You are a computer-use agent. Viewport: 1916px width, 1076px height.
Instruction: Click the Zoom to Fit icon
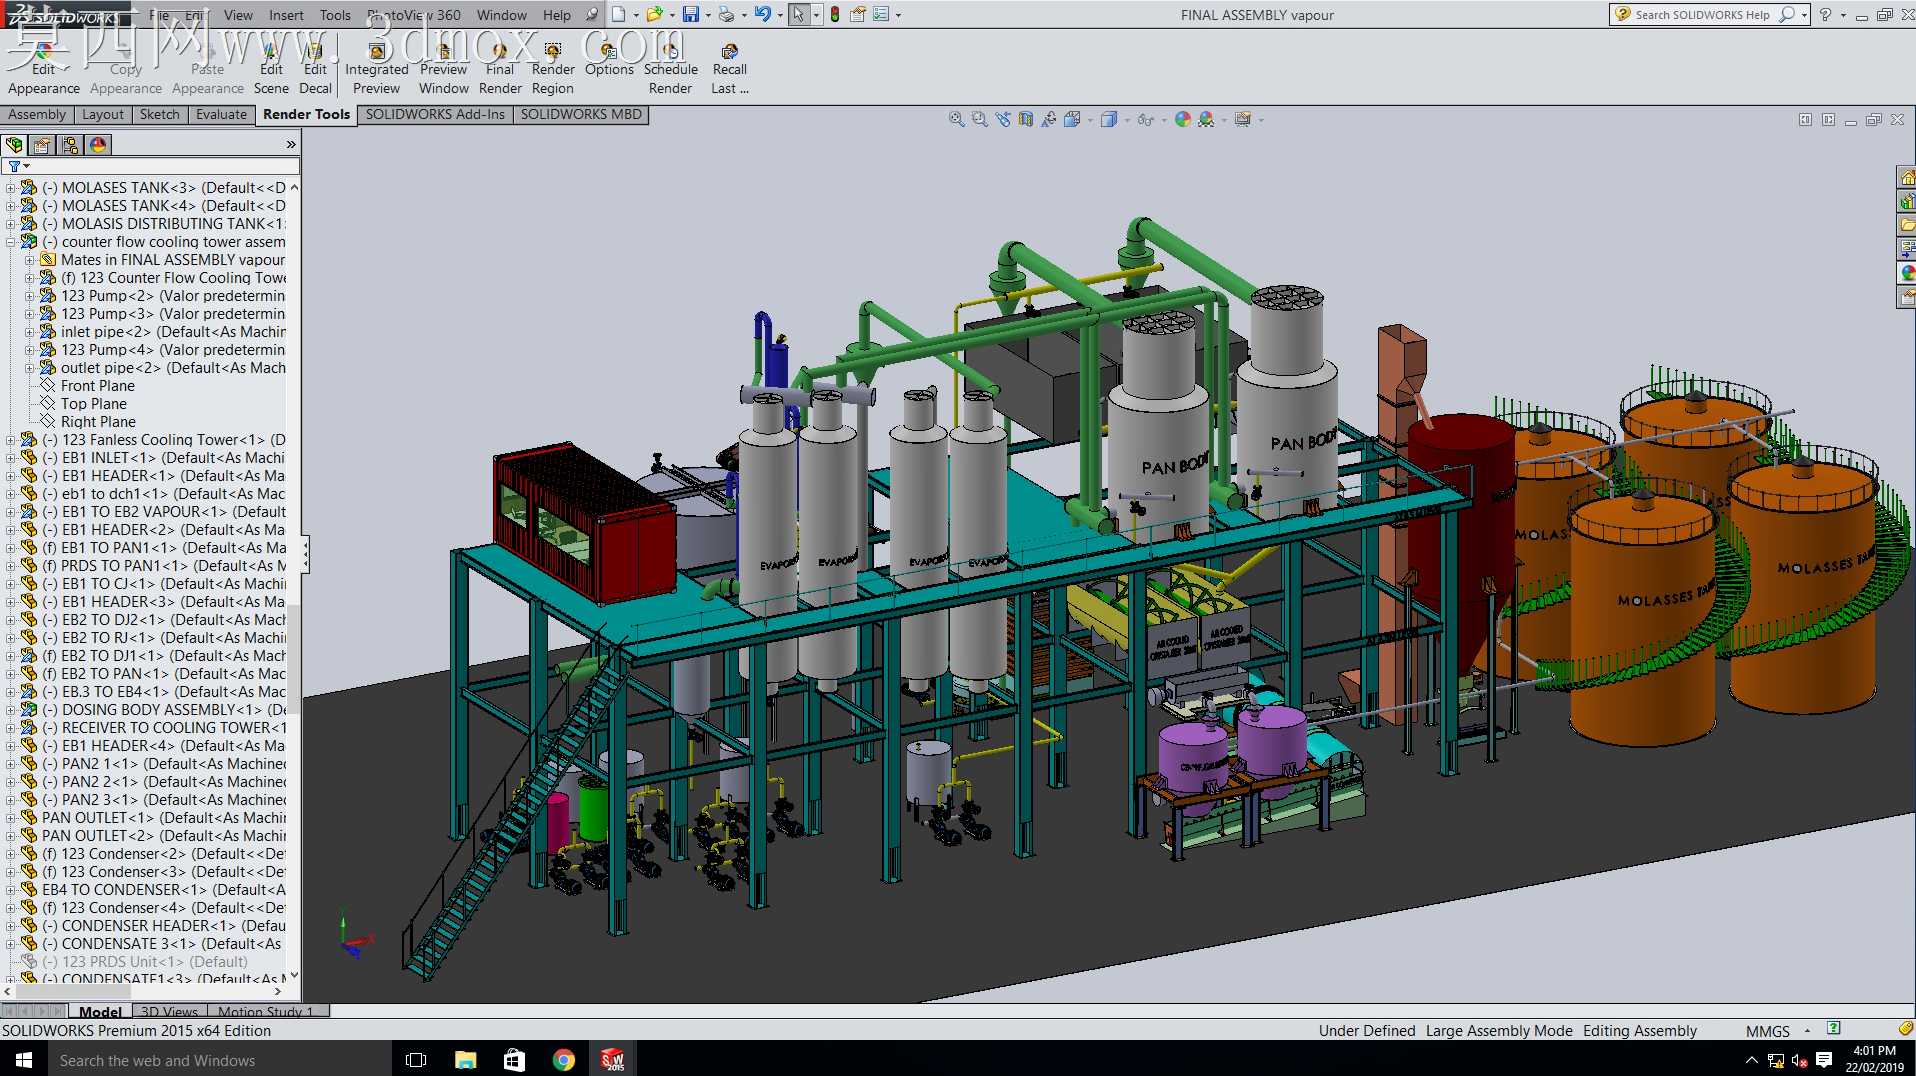956,120
